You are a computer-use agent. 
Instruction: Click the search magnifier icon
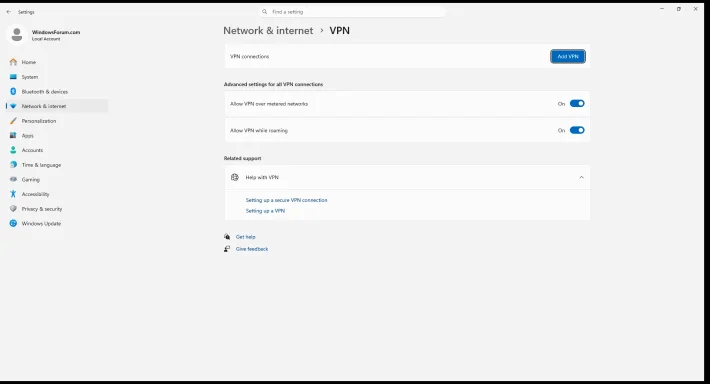tap(264, 12)
